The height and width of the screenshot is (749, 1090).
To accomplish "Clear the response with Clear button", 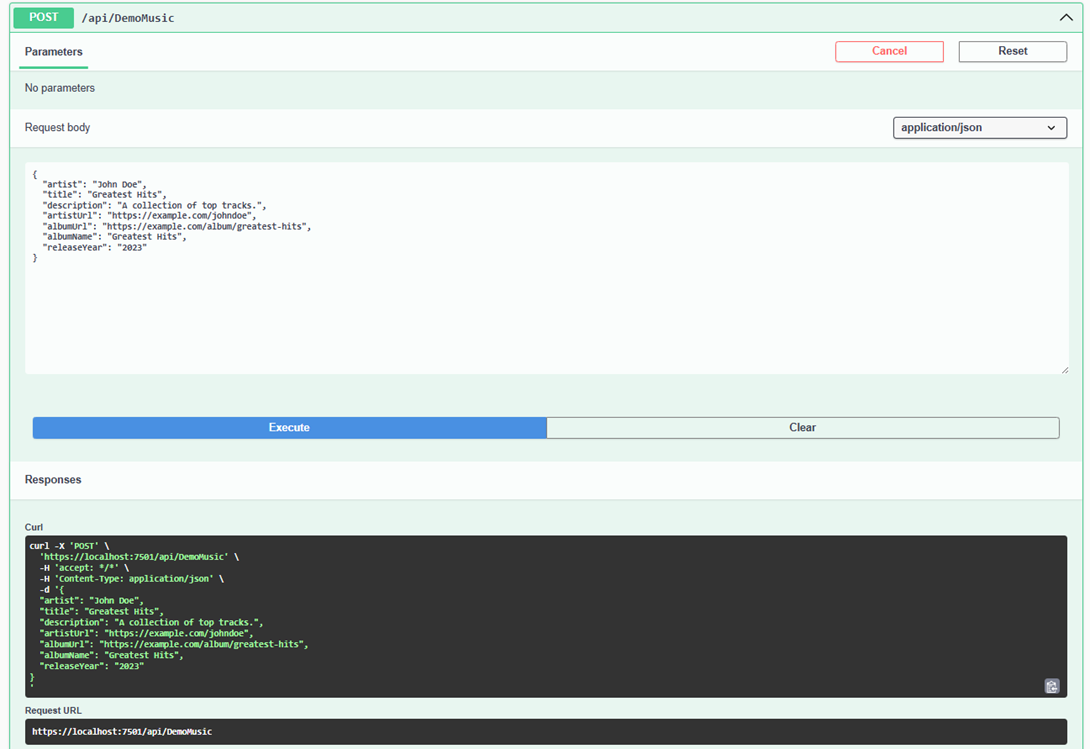I will click(x=802, y=428).
